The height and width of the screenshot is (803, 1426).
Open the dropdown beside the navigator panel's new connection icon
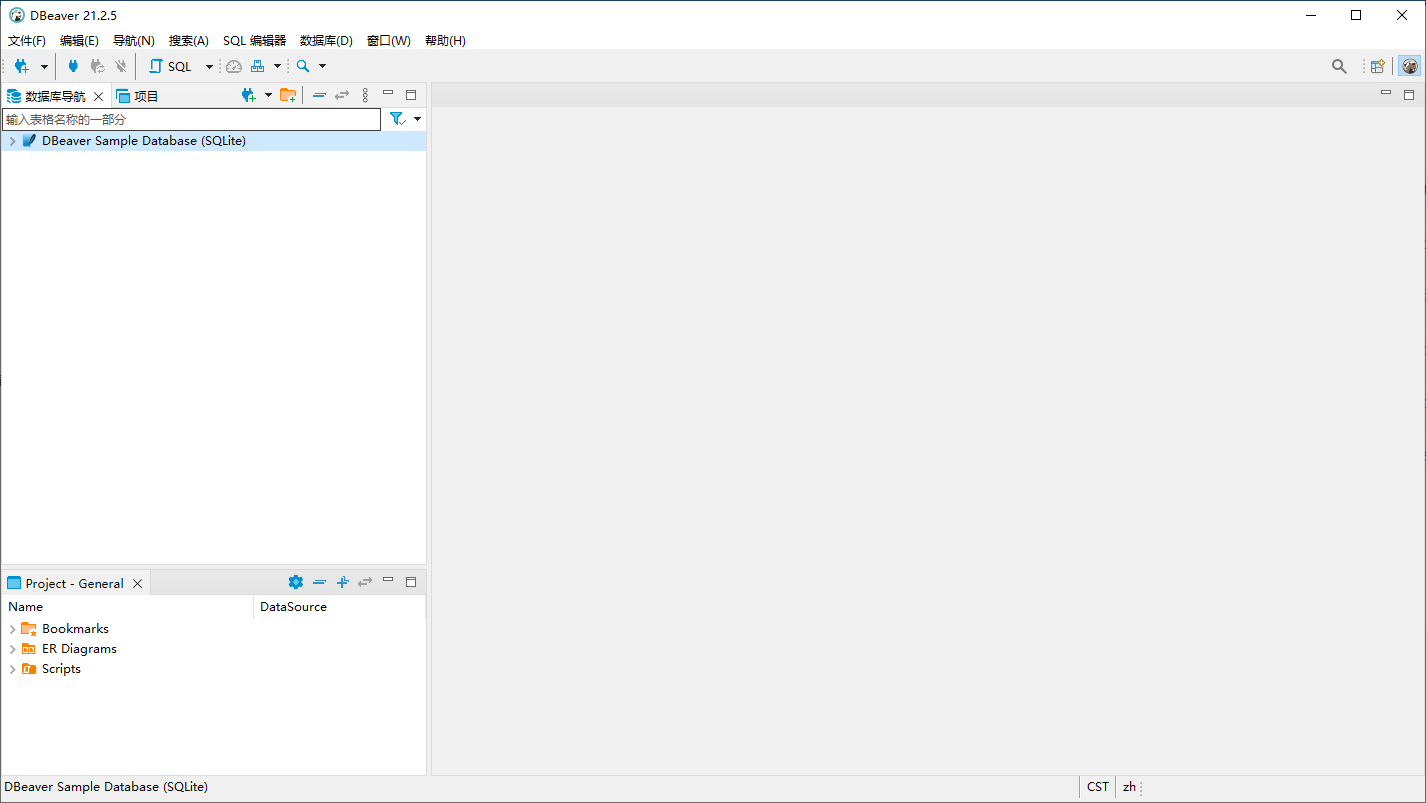(268, 96)
